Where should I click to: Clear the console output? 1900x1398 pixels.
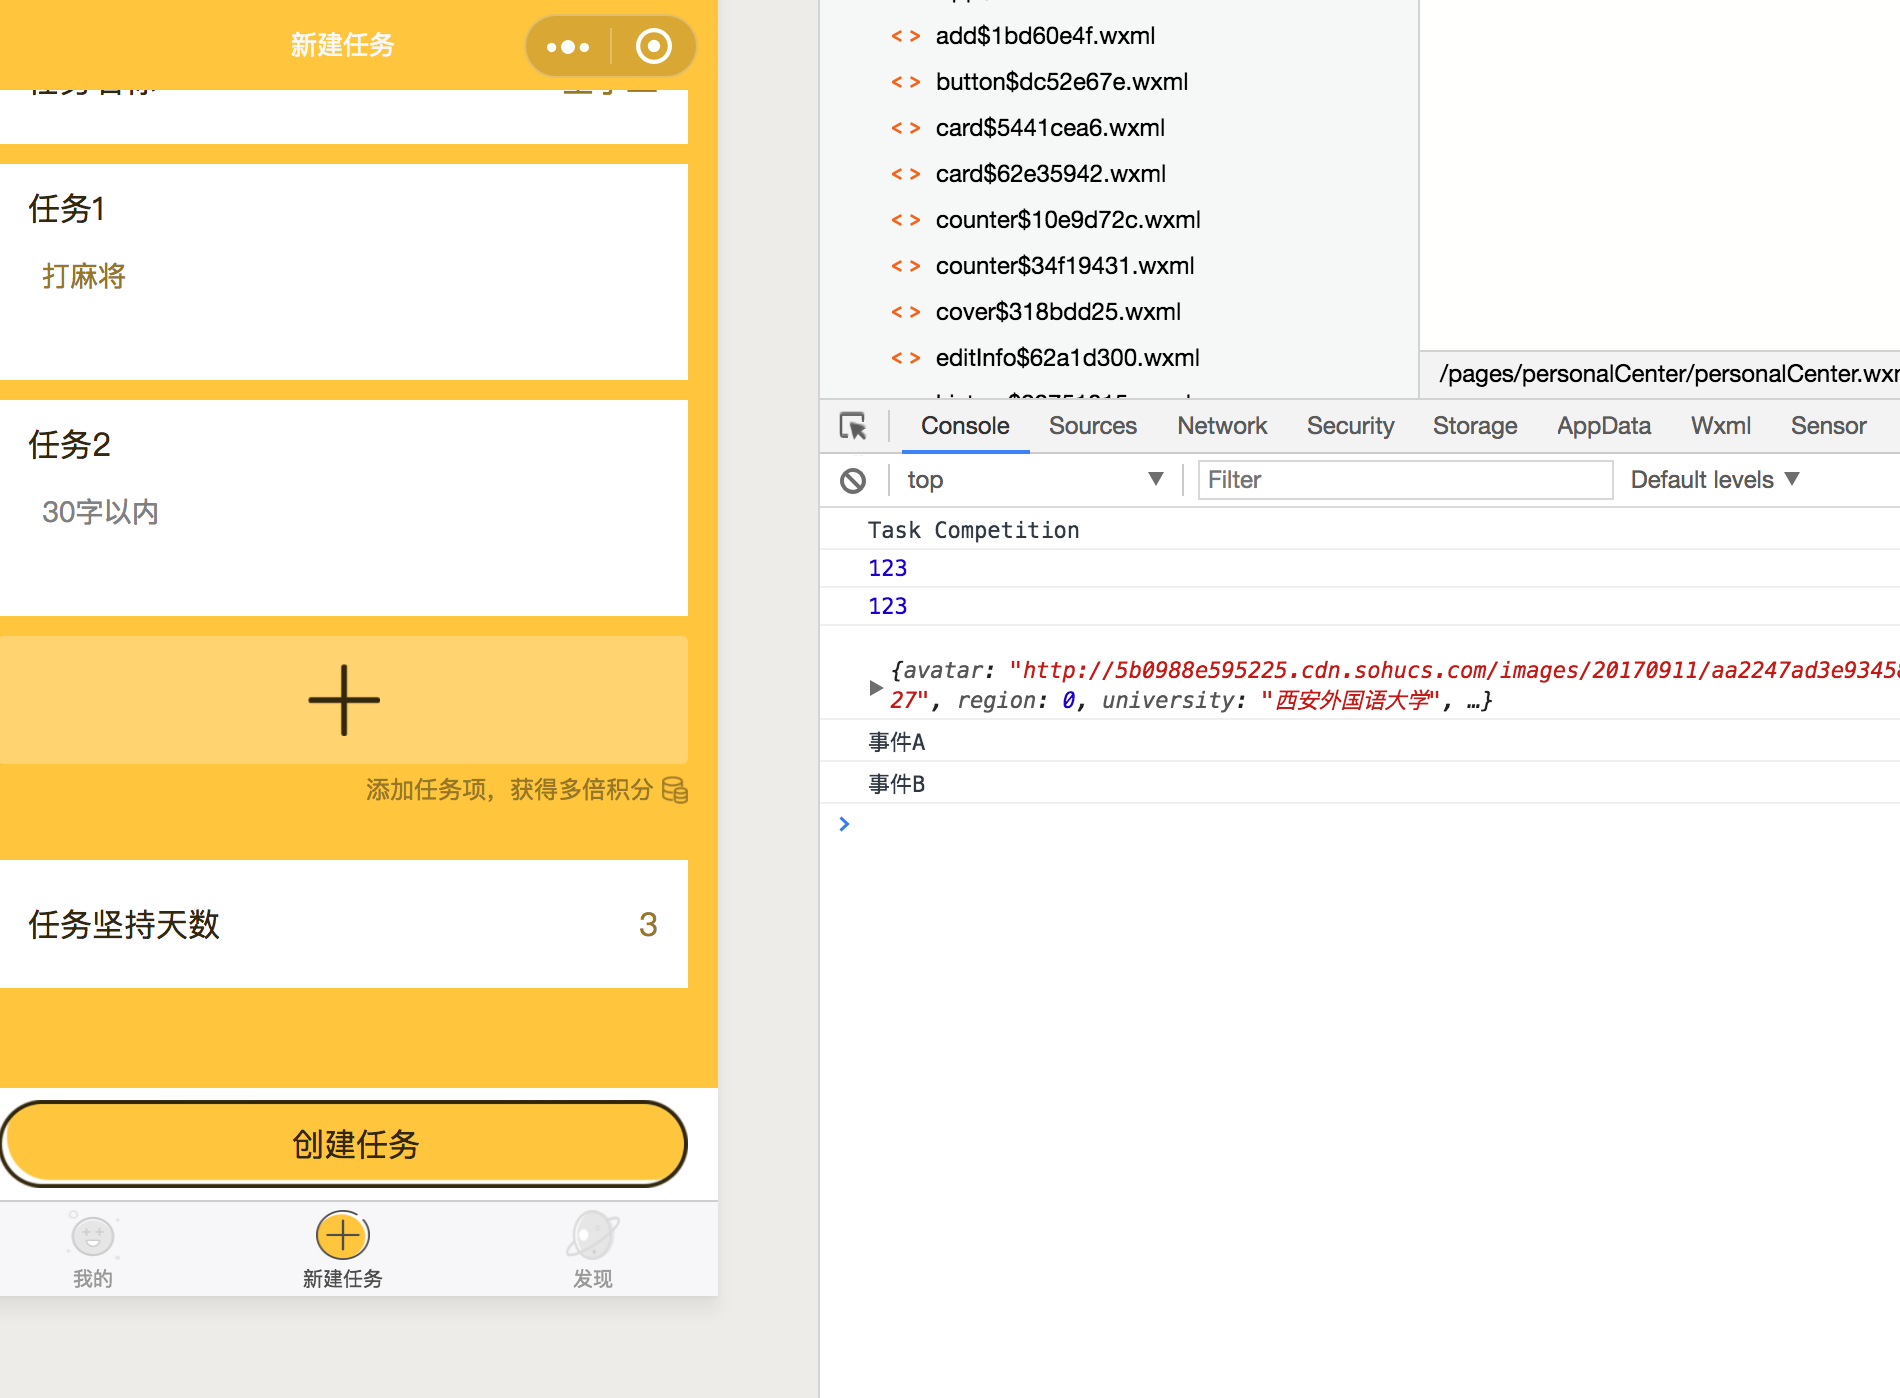(853, 480)
